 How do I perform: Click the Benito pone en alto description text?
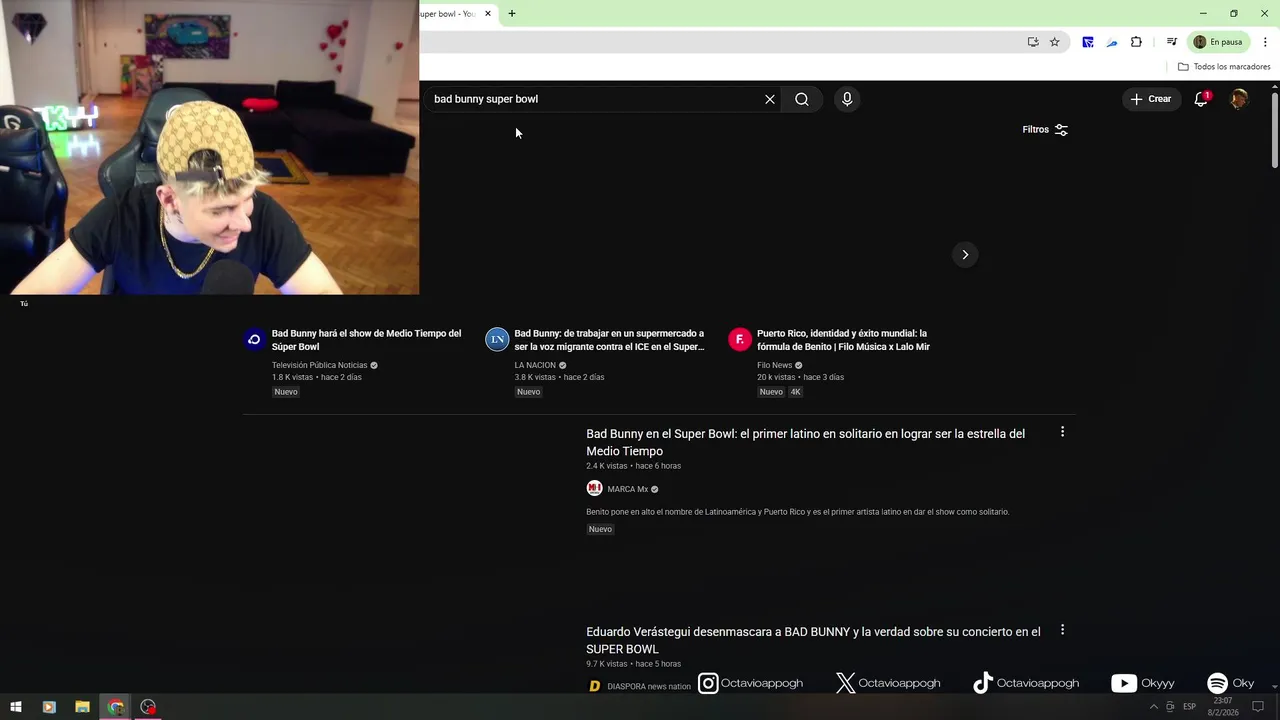point(798,512)
